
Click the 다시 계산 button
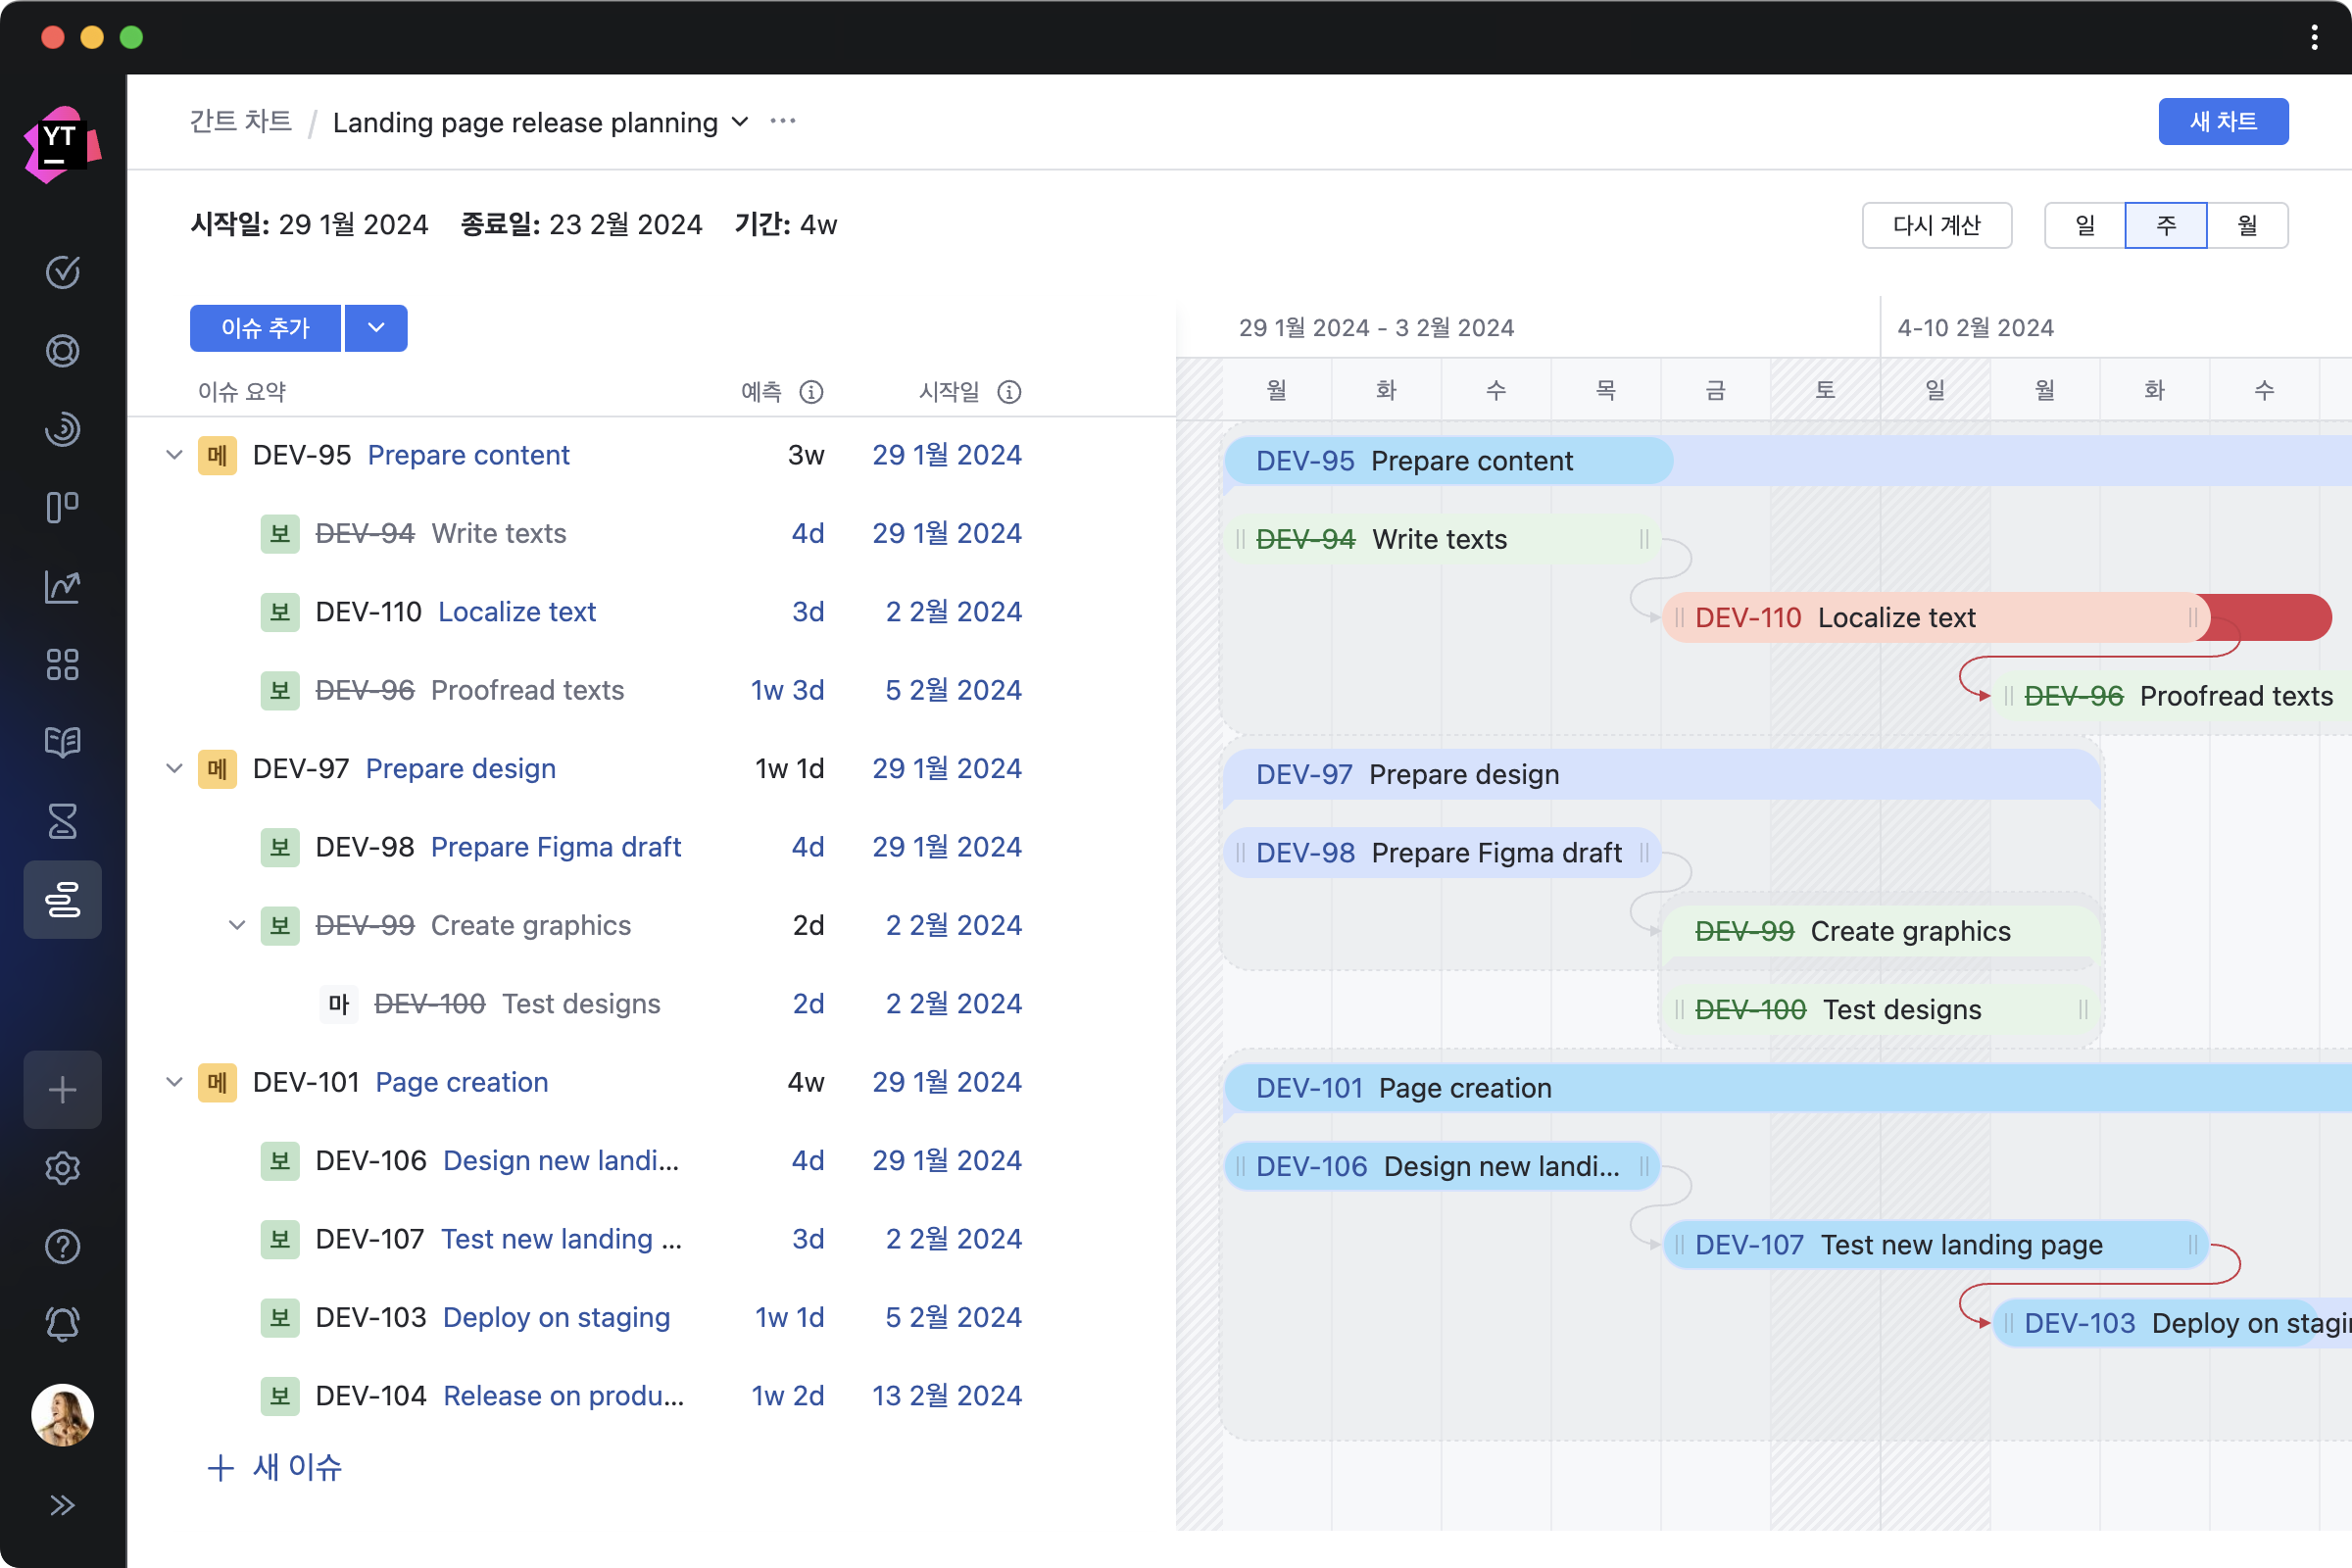[1936, 225]
